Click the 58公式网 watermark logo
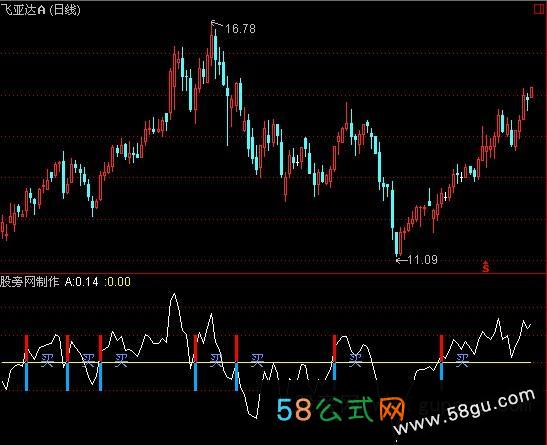547x445 pixels. click(x=340, y=409)
